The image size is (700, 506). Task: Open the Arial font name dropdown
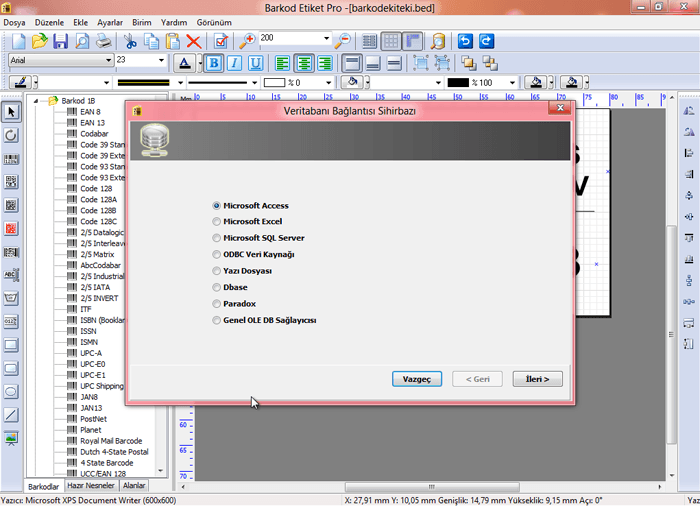click(108, 60)
